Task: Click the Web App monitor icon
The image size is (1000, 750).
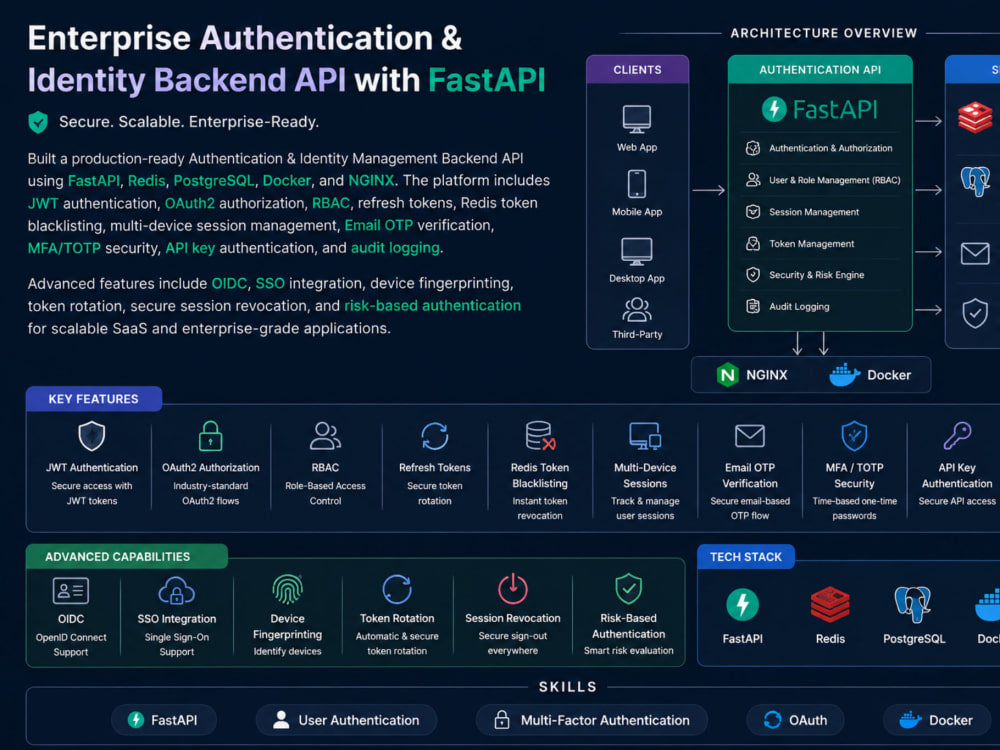Action: point(636,119)
